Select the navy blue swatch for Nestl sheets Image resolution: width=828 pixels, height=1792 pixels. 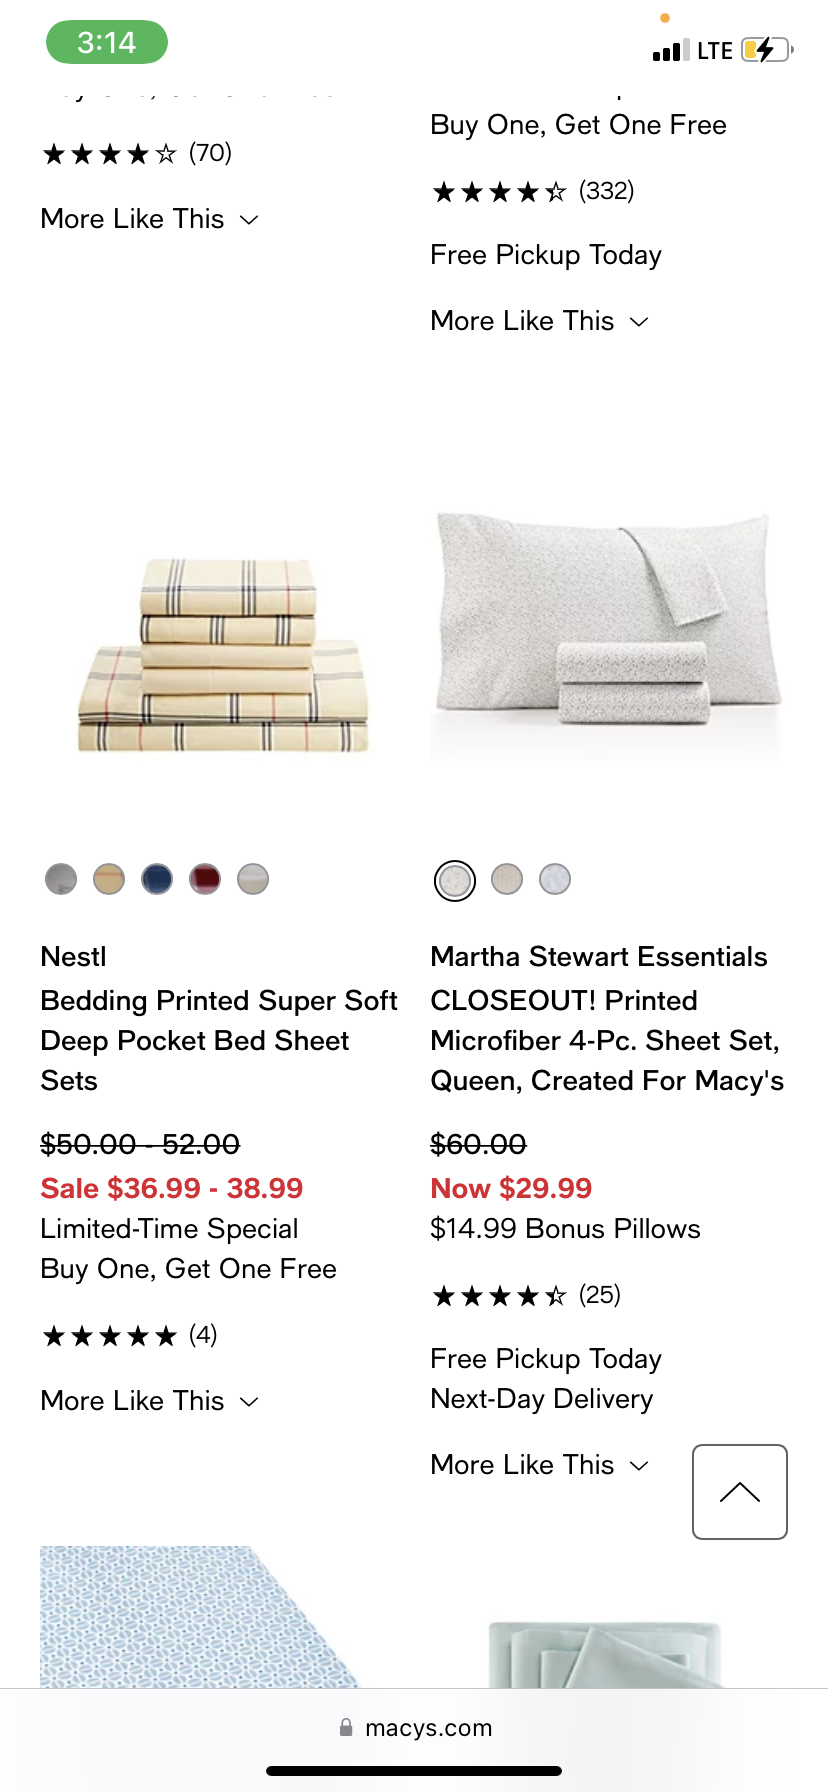(x=157, y=879)
